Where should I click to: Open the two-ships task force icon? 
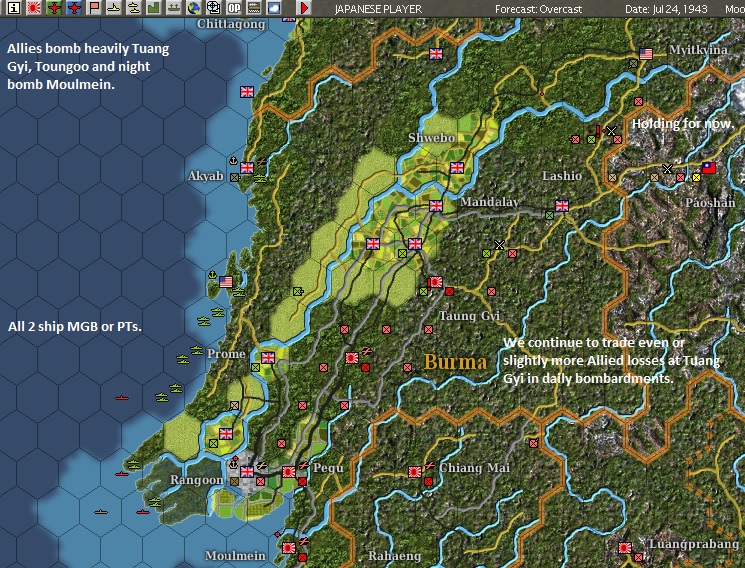pos(134,8)
